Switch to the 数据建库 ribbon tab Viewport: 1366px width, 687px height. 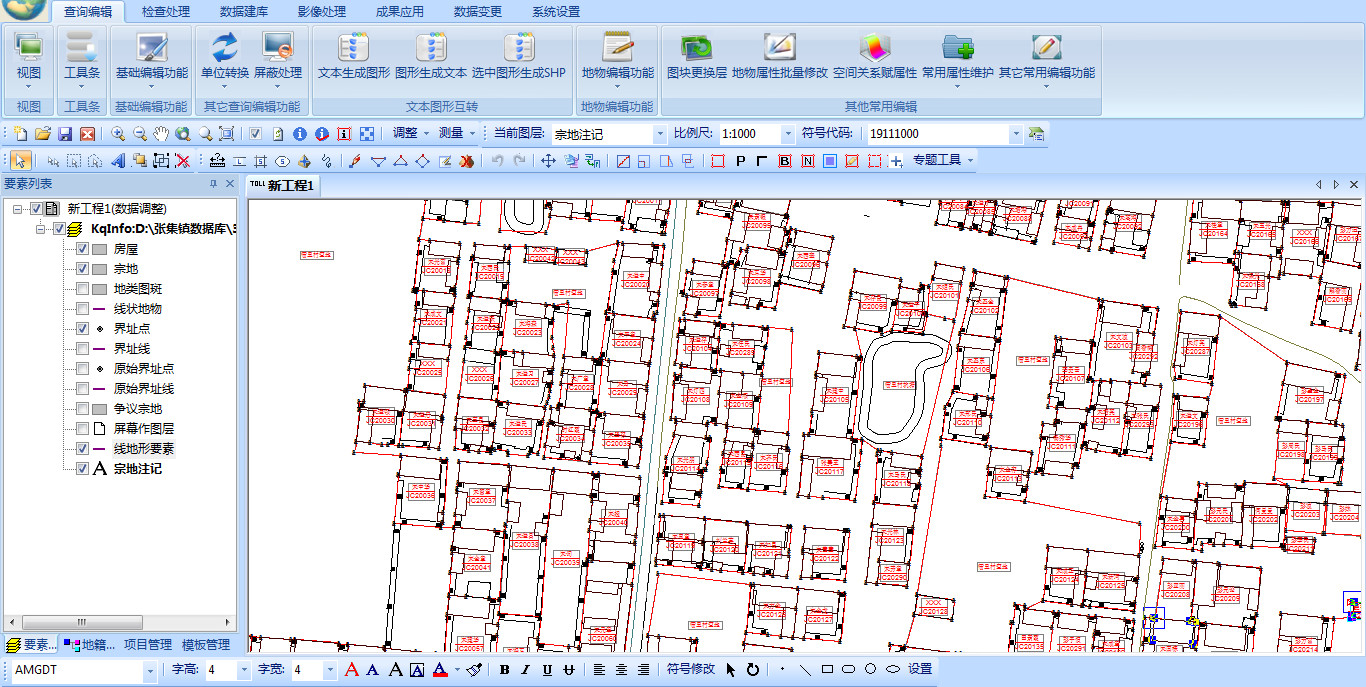tap(244, 12)
